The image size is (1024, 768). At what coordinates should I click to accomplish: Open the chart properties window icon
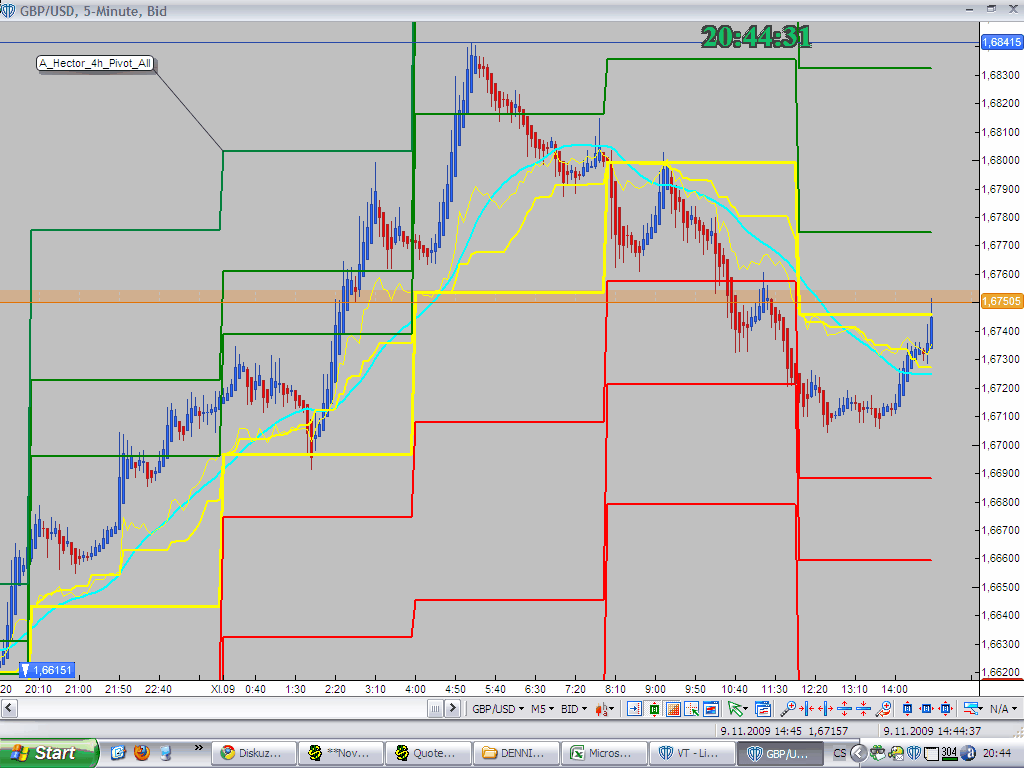pos(763,709)
